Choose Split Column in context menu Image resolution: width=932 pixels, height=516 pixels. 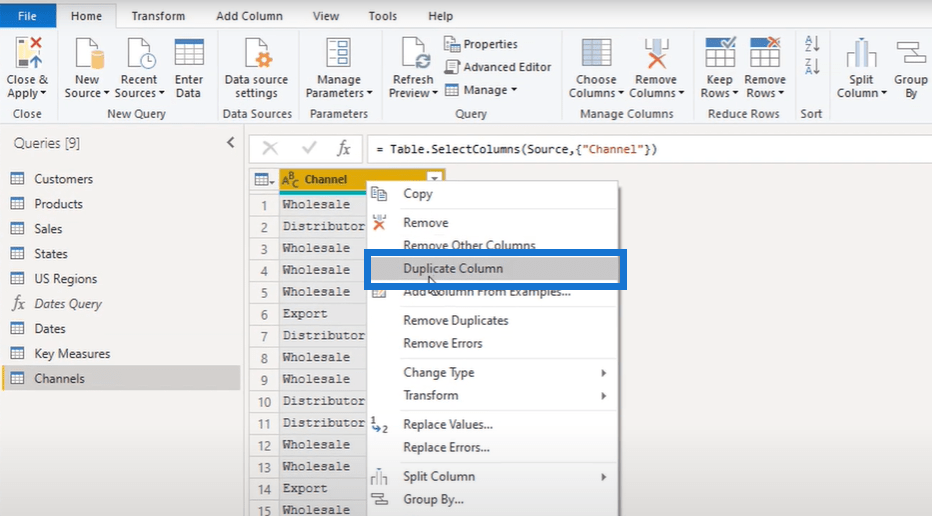pos(493,476)
